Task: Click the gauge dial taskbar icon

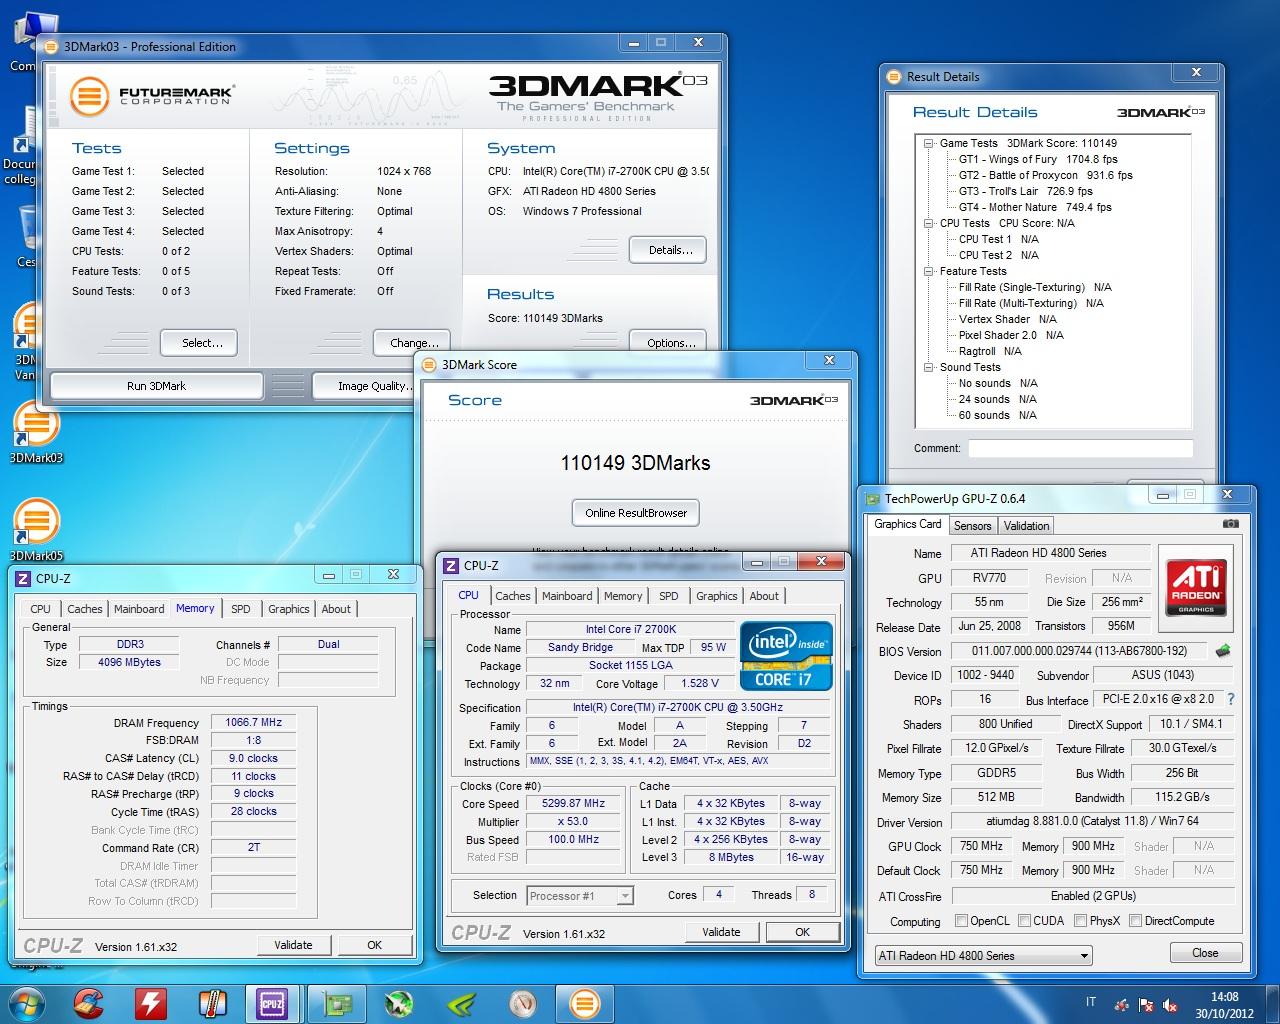Action: pos(523,1003)
